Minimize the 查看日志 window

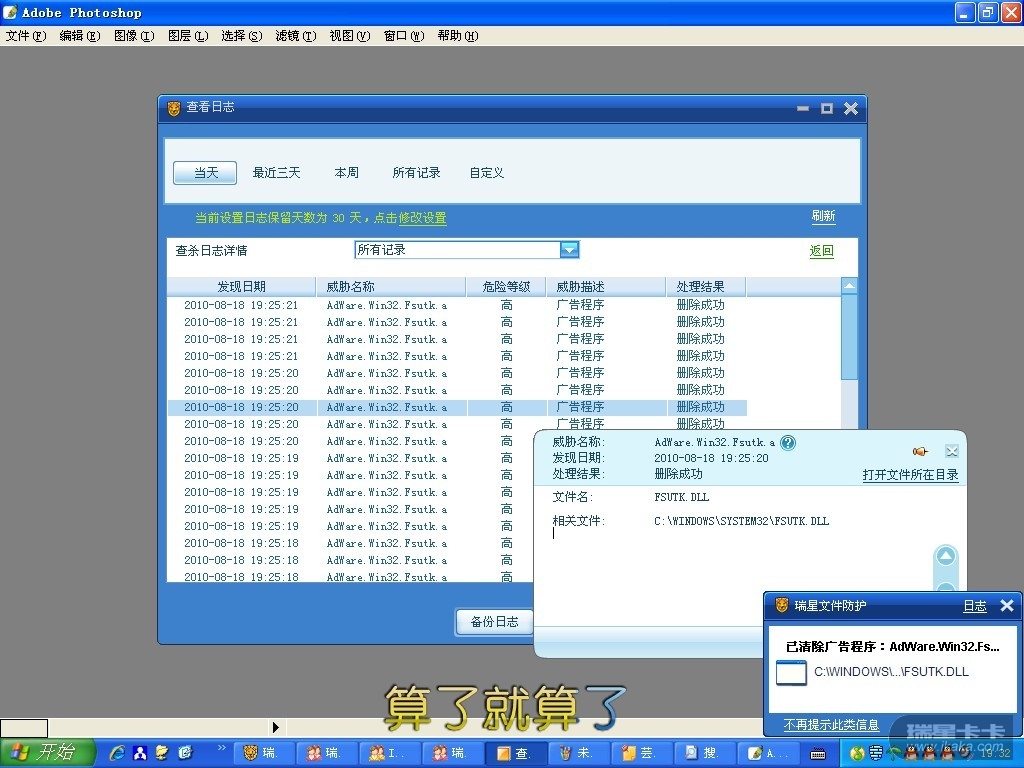click(803, 108)
